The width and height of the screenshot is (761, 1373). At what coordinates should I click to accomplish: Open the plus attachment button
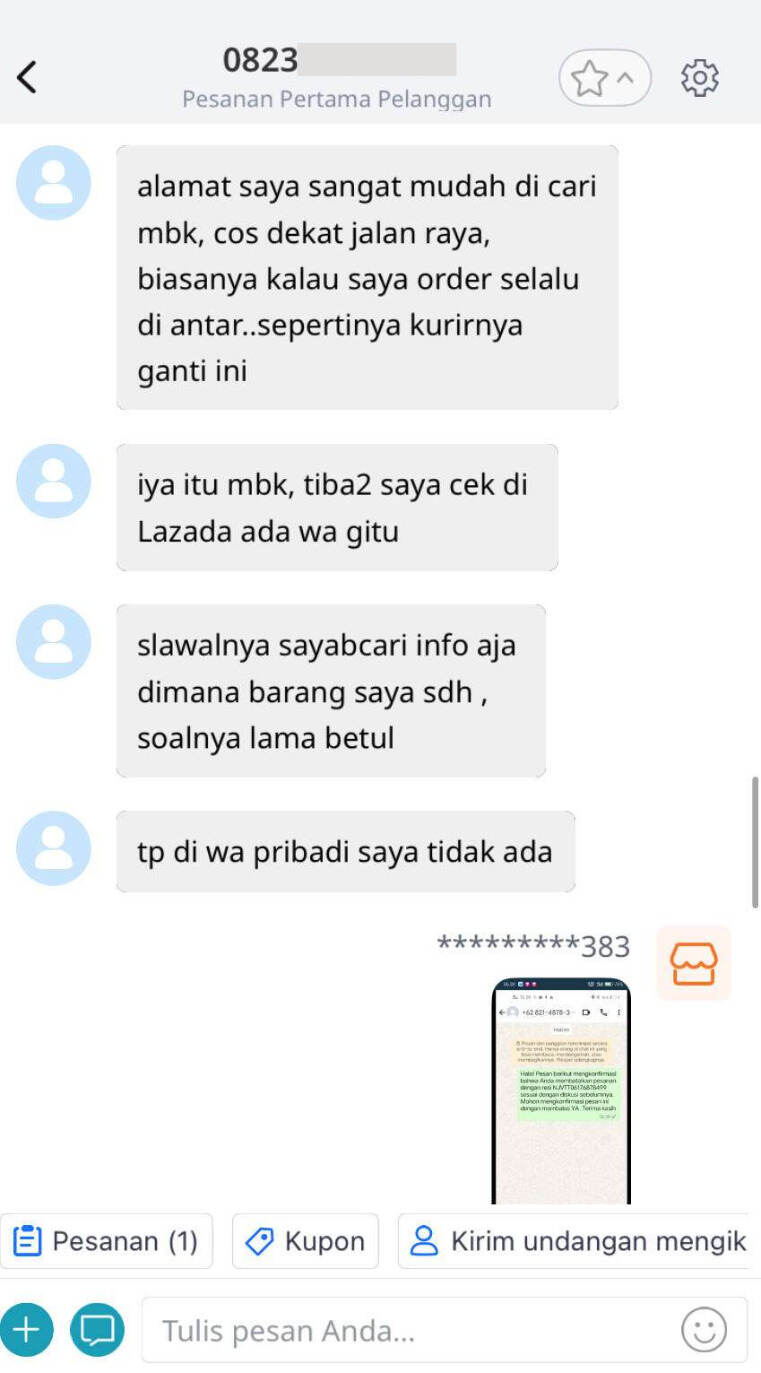coord(26,1330)
